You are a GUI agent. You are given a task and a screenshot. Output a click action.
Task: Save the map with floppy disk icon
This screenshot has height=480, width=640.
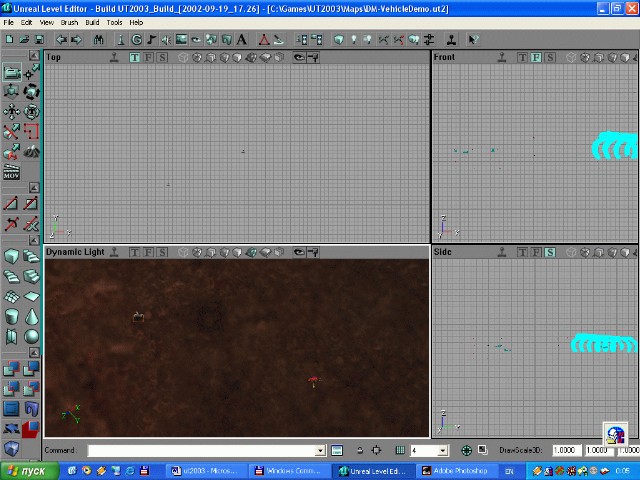39,40
